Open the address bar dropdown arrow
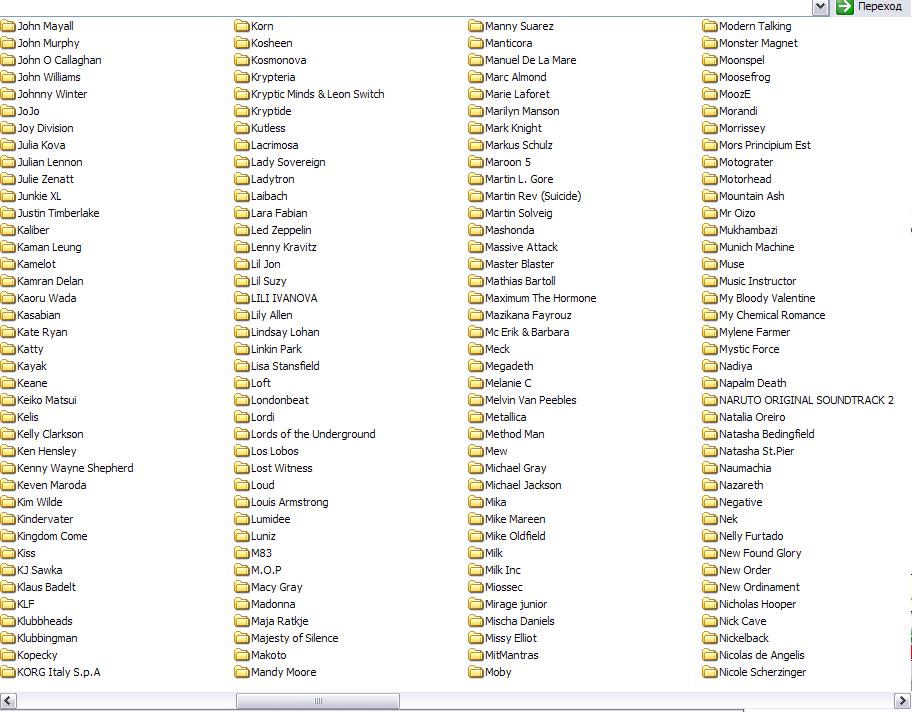Screen dimensions: 912x712 [820, 6]
